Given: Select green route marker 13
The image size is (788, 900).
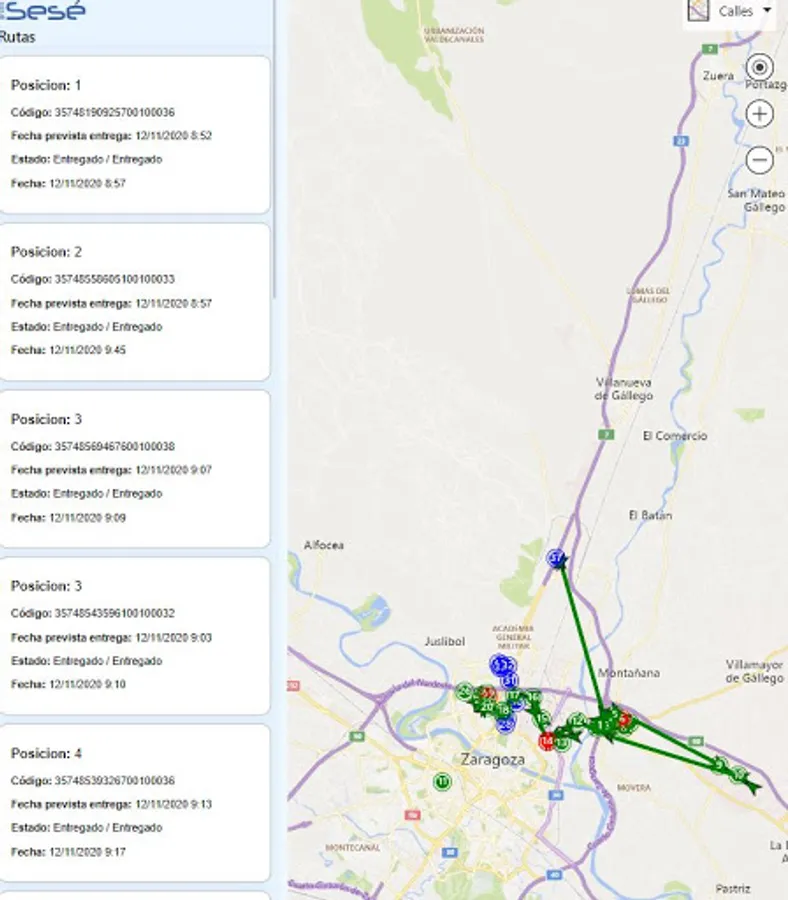Looking at the screenshot, I should pos(562,743).
